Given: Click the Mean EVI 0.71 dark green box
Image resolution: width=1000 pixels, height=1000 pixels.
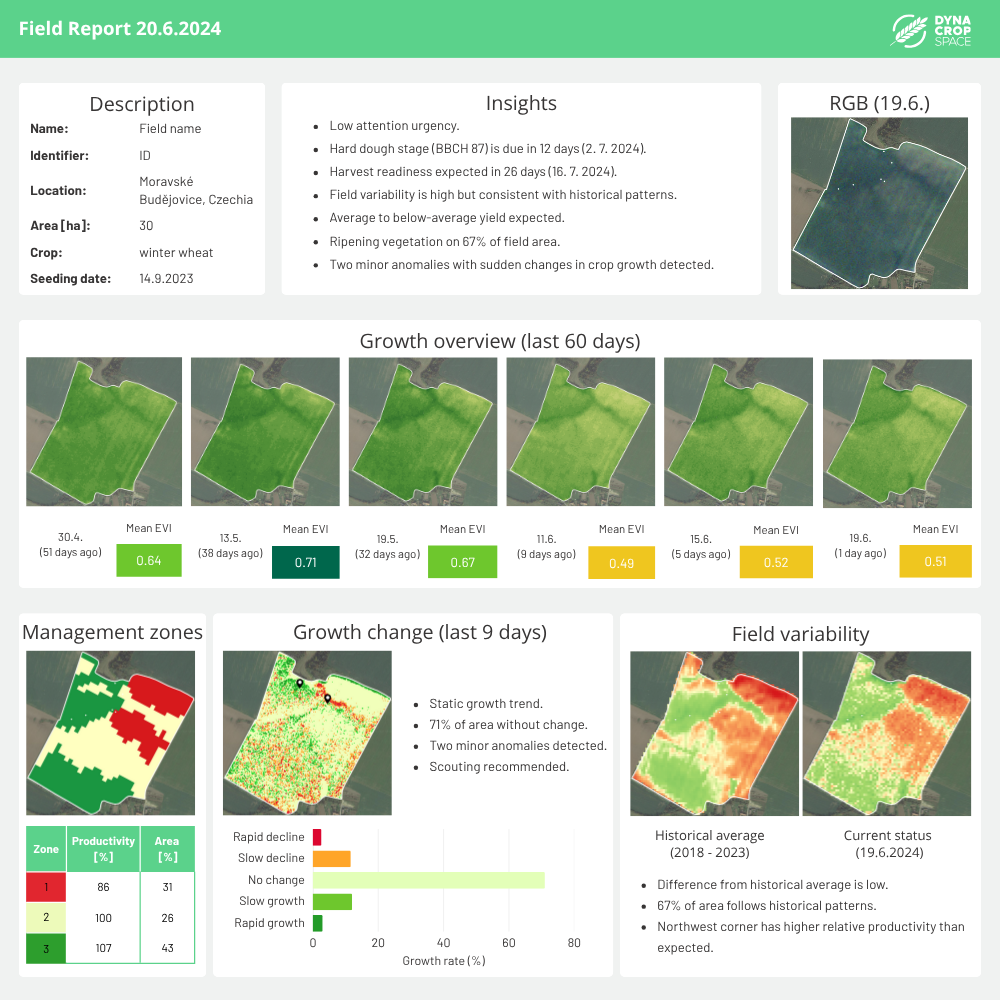Looking at the screenshot, I should tap(305, 562).
